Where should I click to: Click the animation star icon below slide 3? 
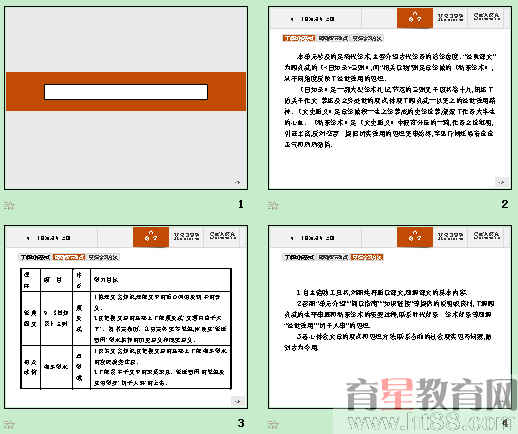(x=9, y=424)
